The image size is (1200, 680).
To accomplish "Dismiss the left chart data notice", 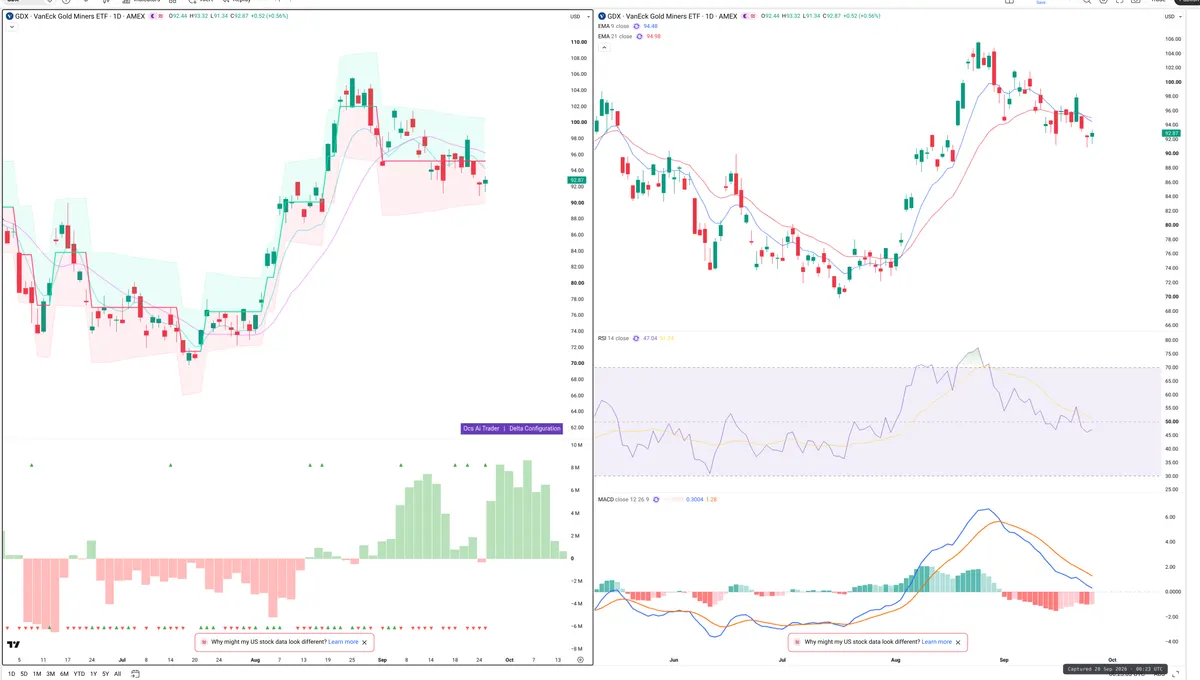I will 365,642.
